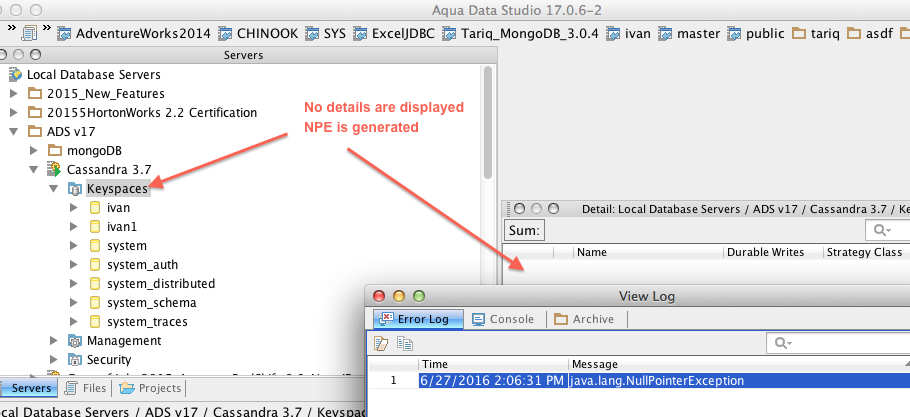Switch to the Files tab
910x417 pixels.
click(86, 388)
